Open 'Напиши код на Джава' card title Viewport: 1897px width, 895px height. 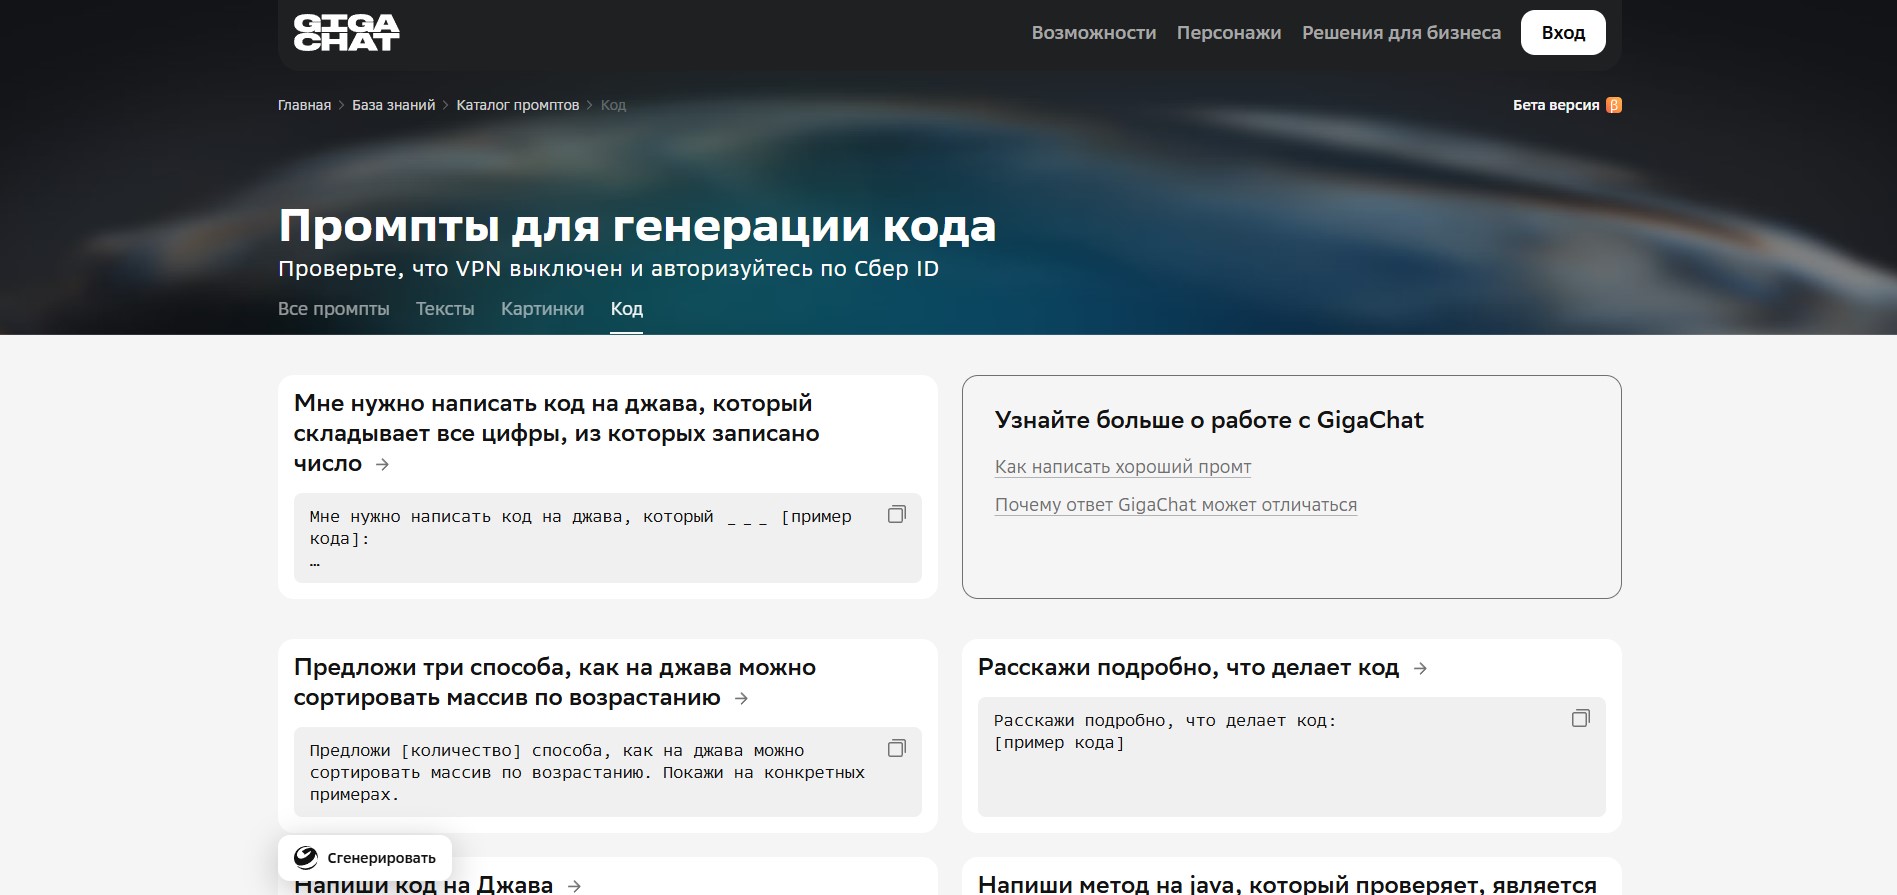tap(423, 885)
